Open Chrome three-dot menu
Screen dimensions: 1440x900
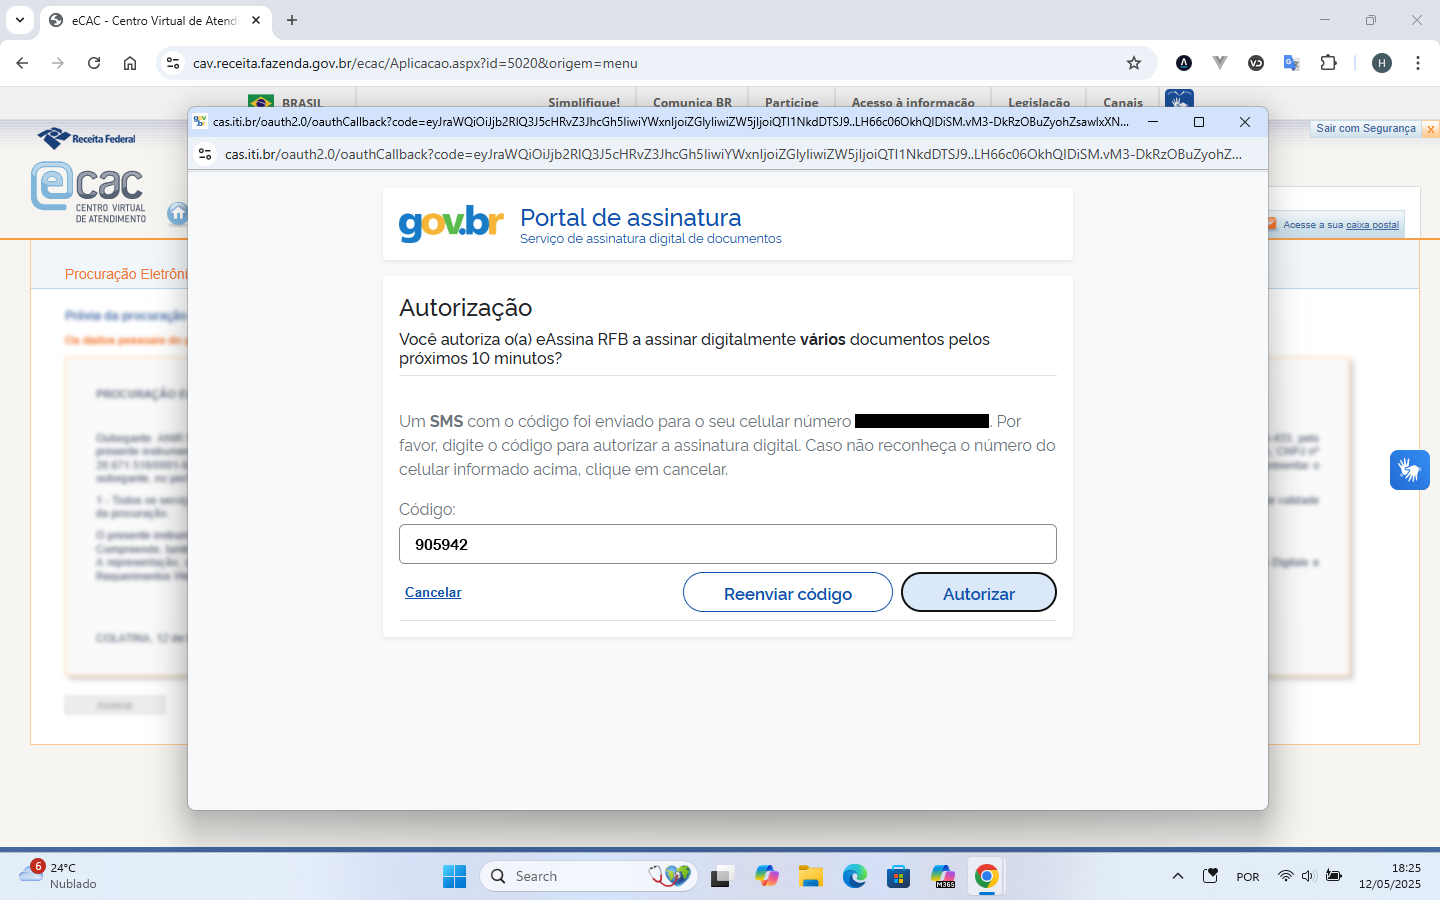point(1418,63)
